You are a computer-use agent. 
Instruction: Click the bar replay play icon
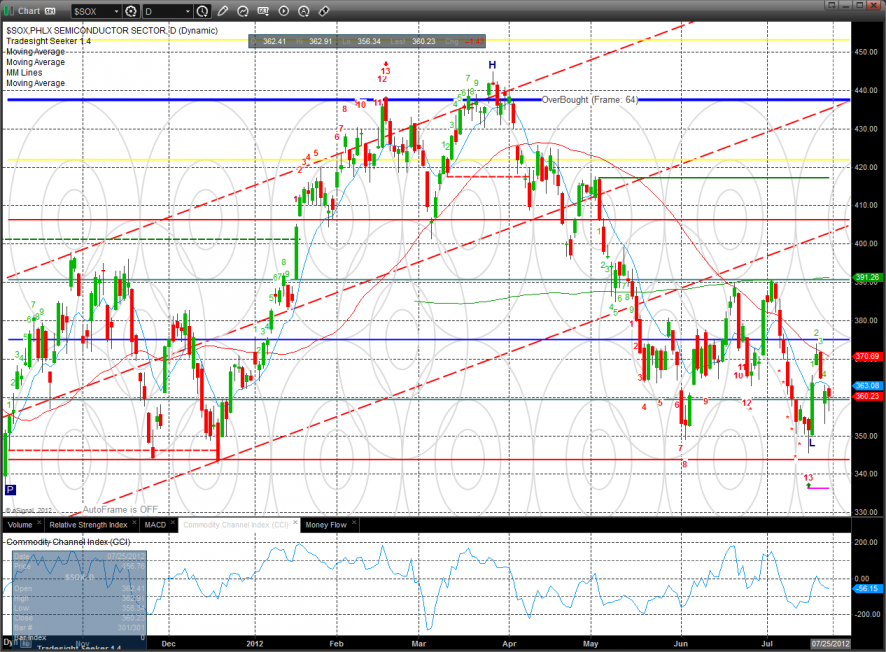(x=284, y=11)
